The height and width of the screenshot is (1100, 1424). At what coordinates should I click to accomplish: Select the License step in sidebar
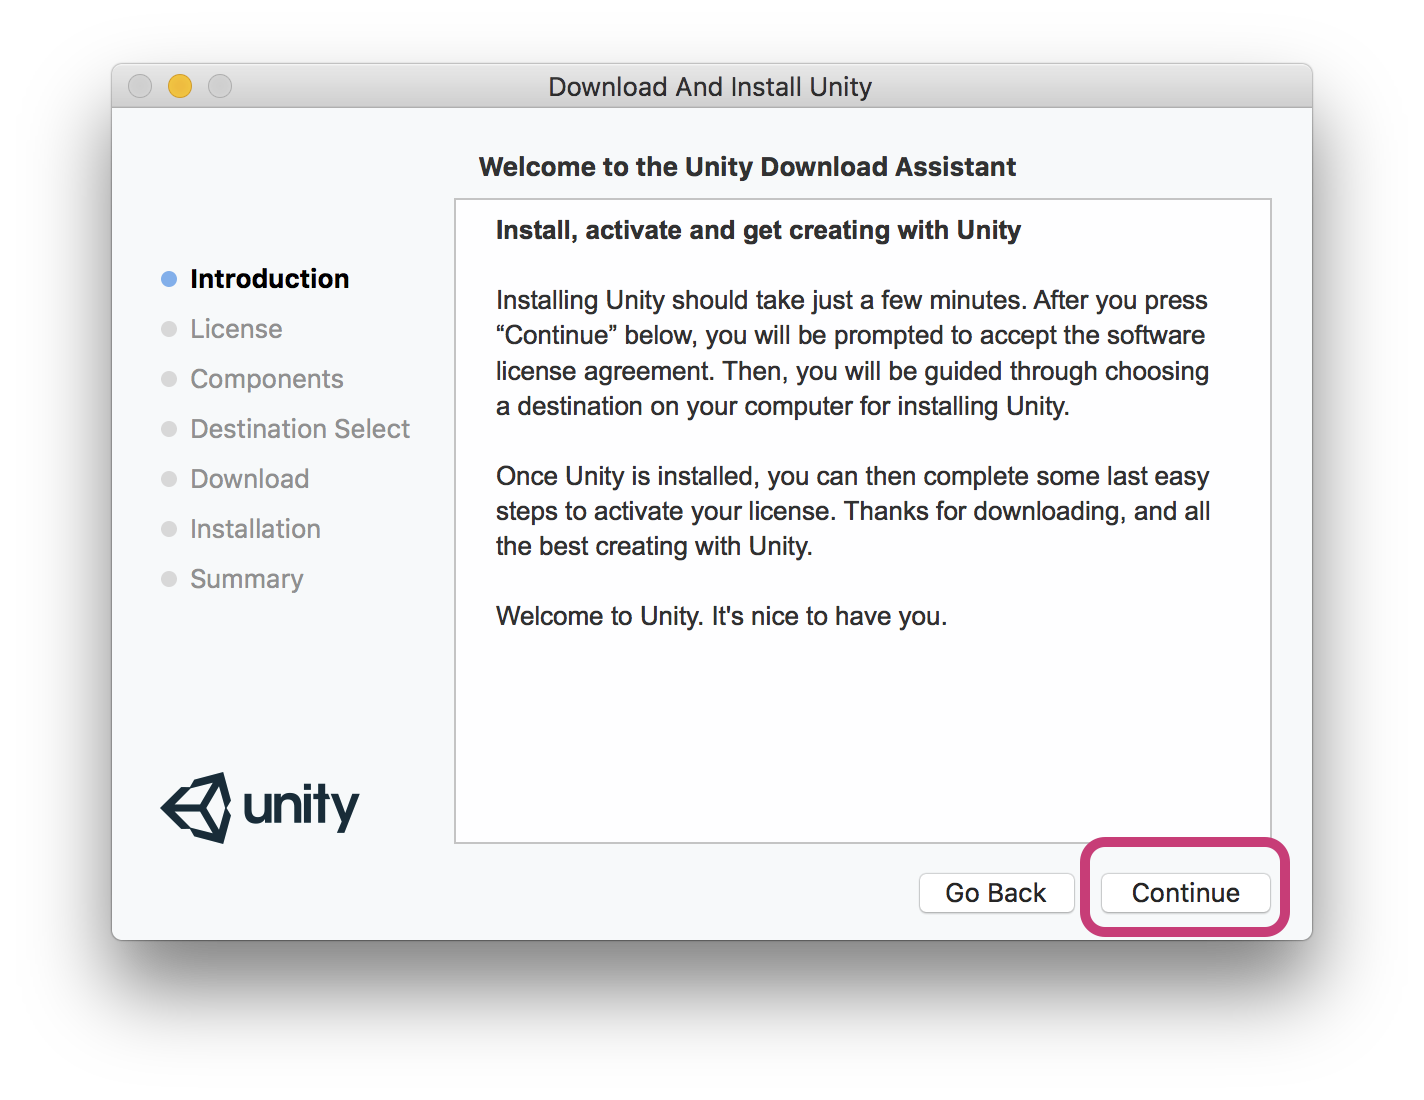[x=236, y=328]
